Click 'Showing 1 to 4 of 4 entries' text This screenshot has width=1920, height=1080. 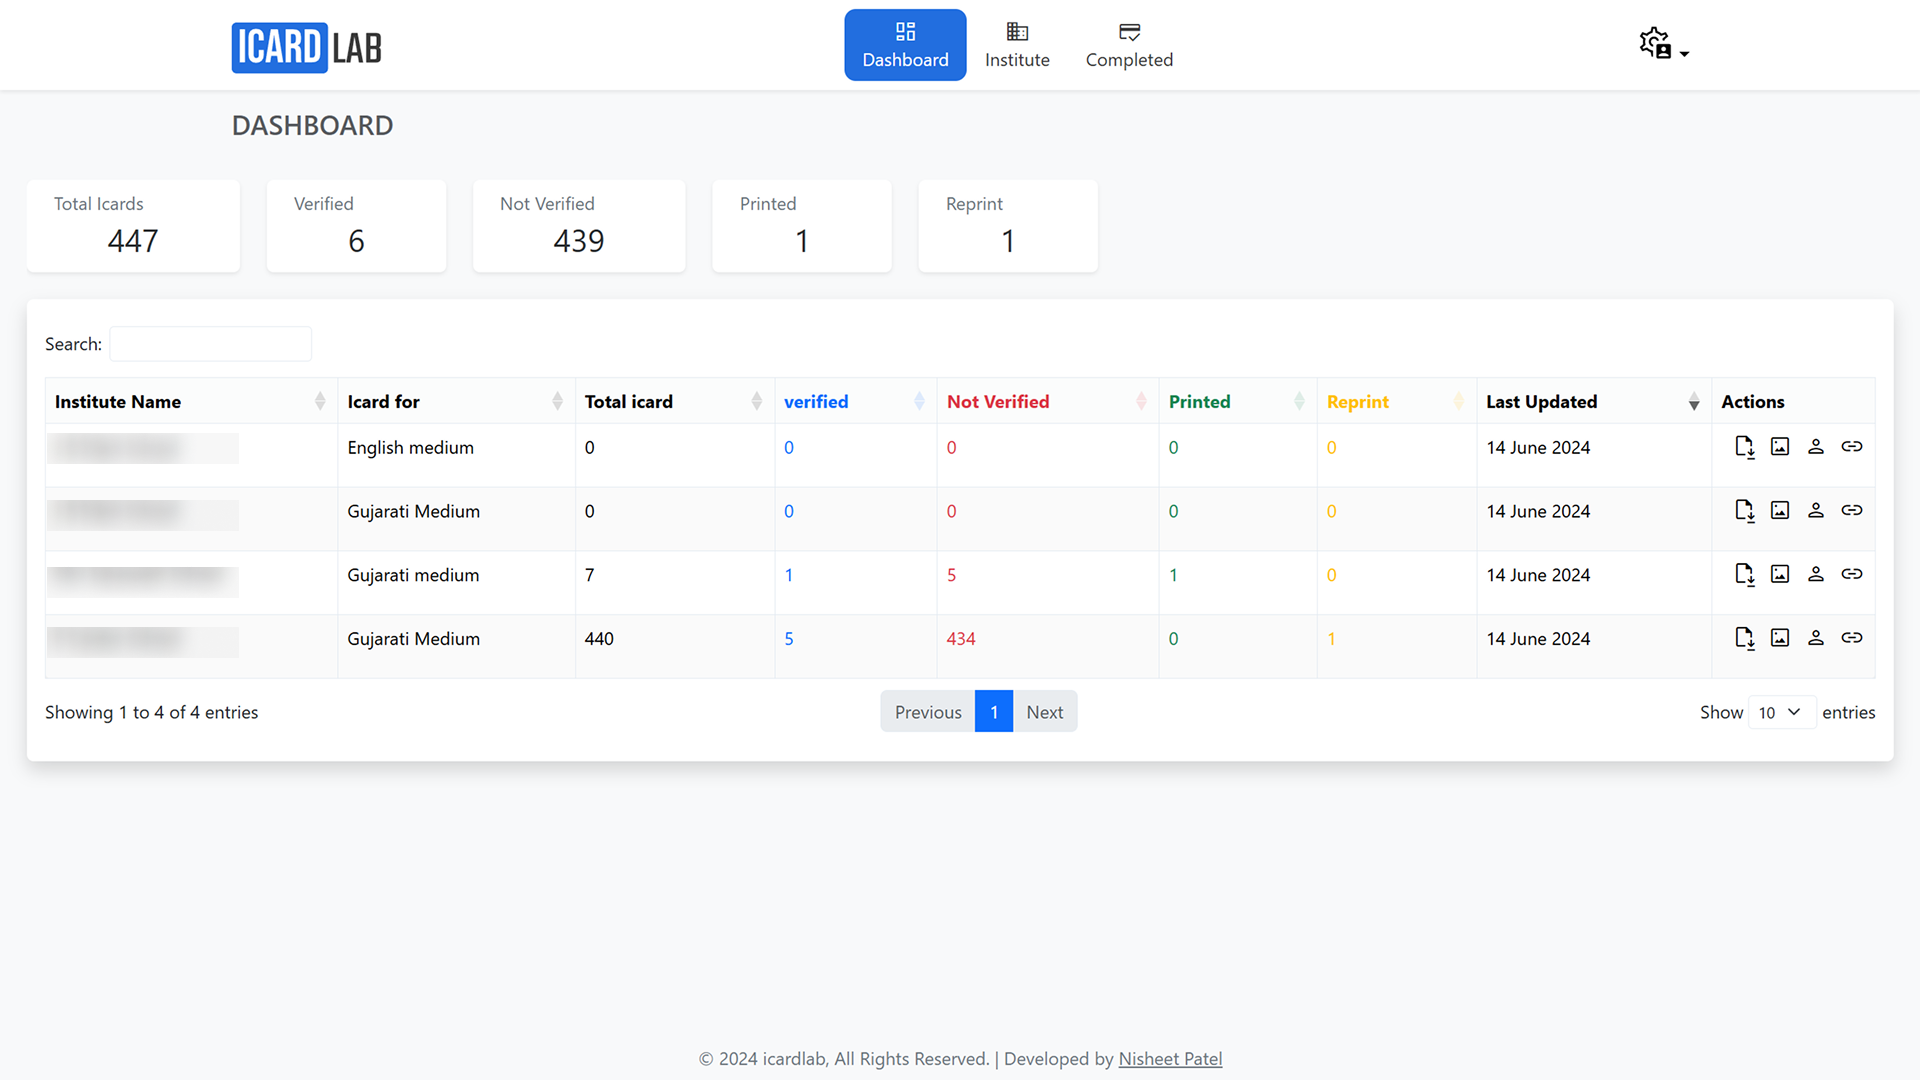(x=151, y=712)
